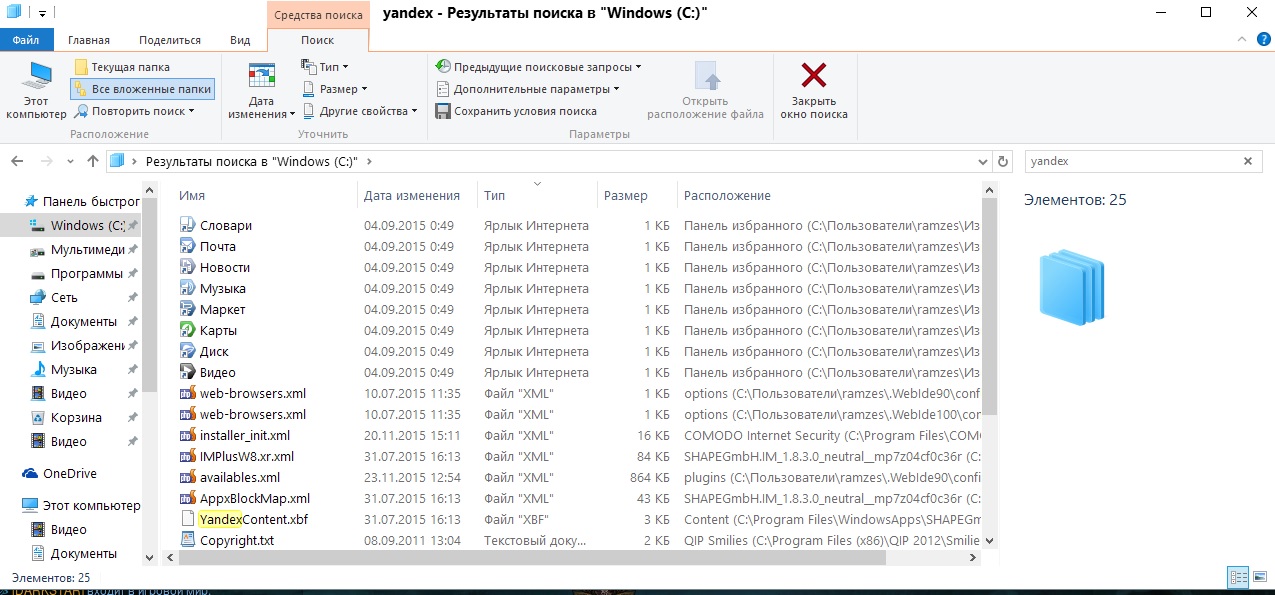Click the red X 'Закрыть окно поиска'
The image size is (1275, 595).
[x=814, y=90]
